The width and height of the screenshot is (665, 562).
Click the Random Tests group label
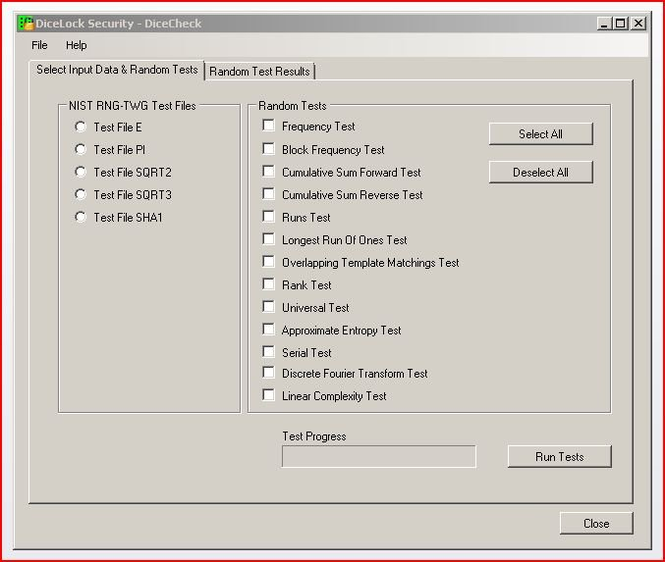[292, 106]
